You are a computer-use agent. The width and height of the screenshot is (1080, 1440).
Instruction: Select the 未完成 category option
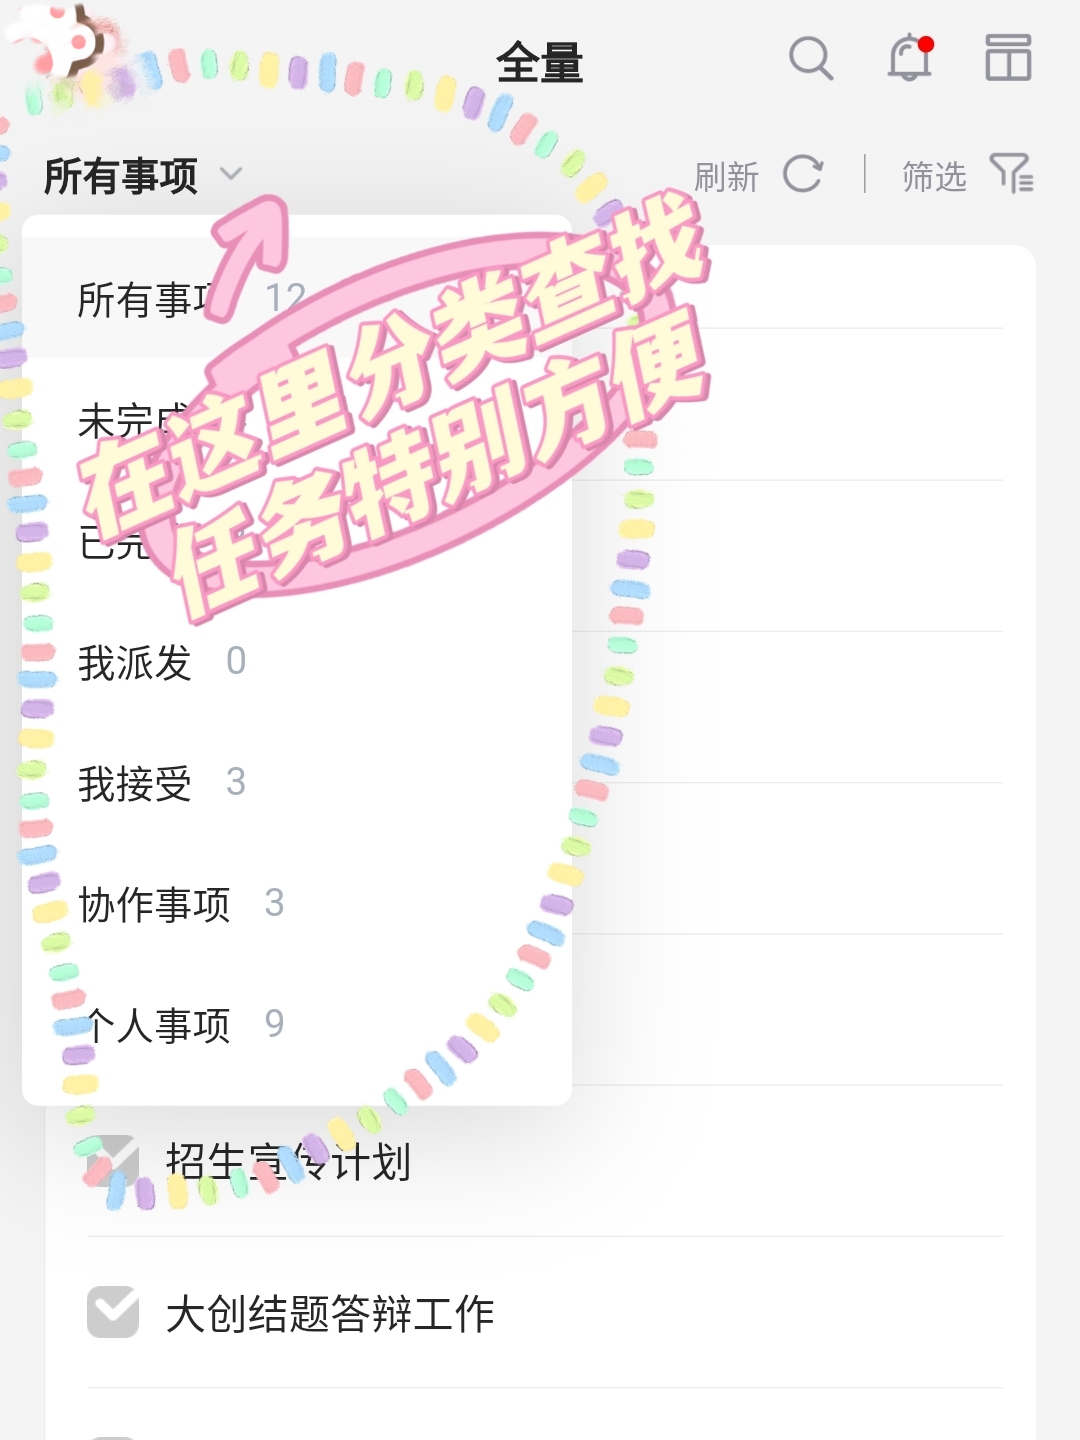297,420
